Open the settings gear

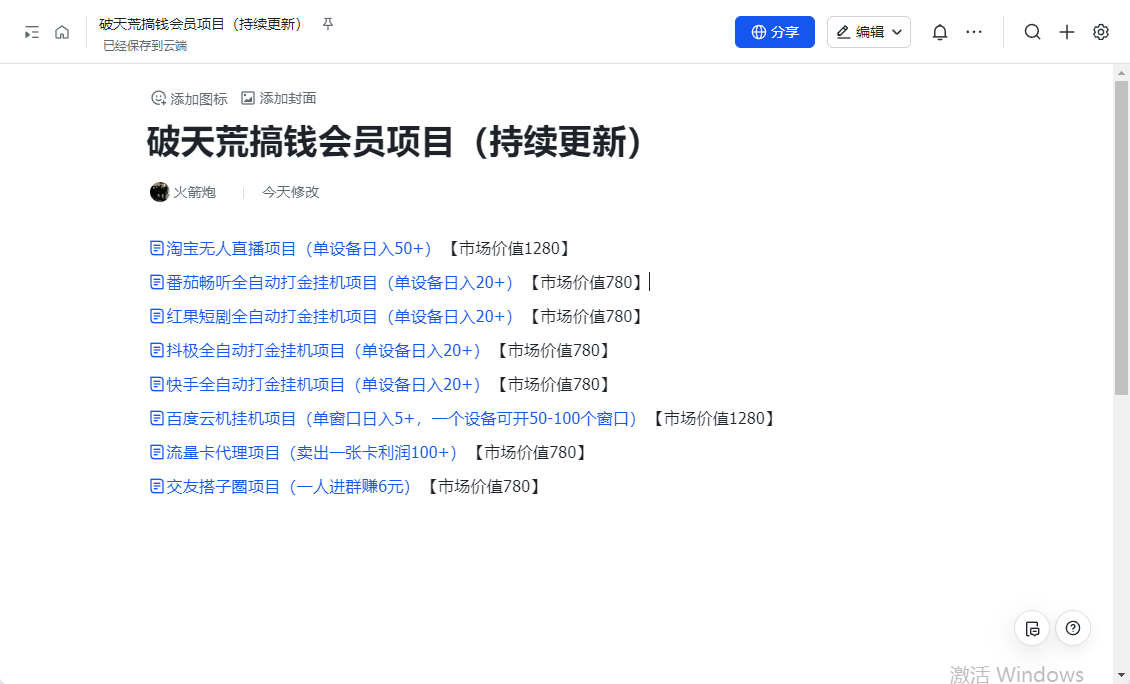tap(1100, 31)
